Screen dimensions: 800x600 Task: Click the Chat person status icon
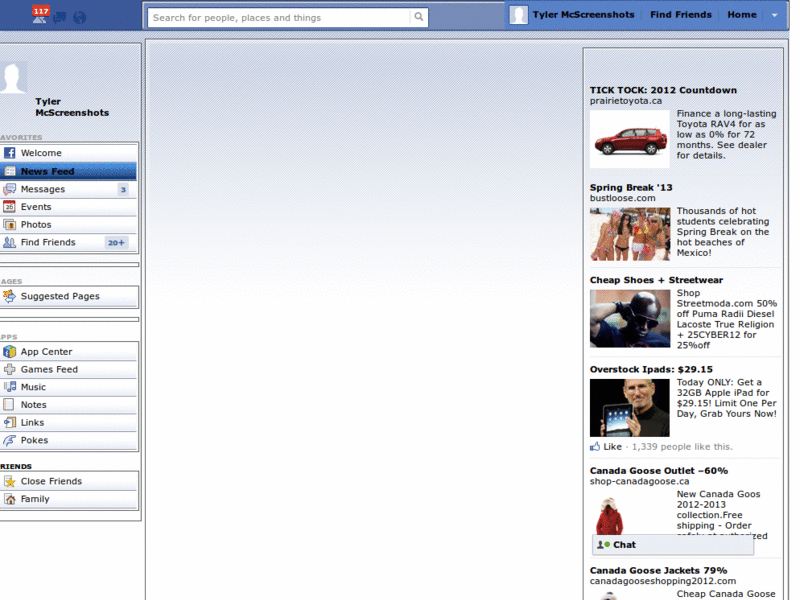pyautogui.click(x=604, y=544)
